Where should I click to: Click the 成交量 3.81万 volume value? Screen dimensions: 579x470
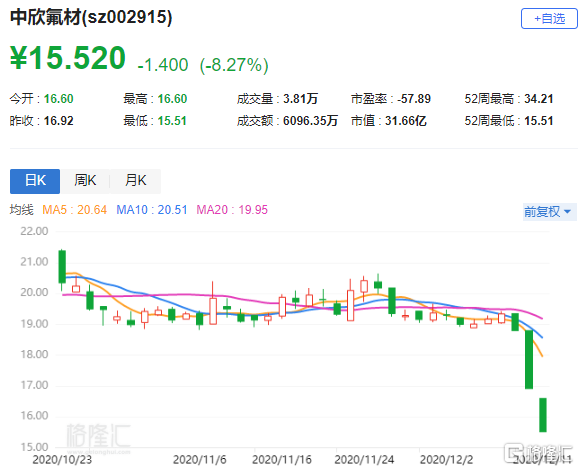point(277,99)
